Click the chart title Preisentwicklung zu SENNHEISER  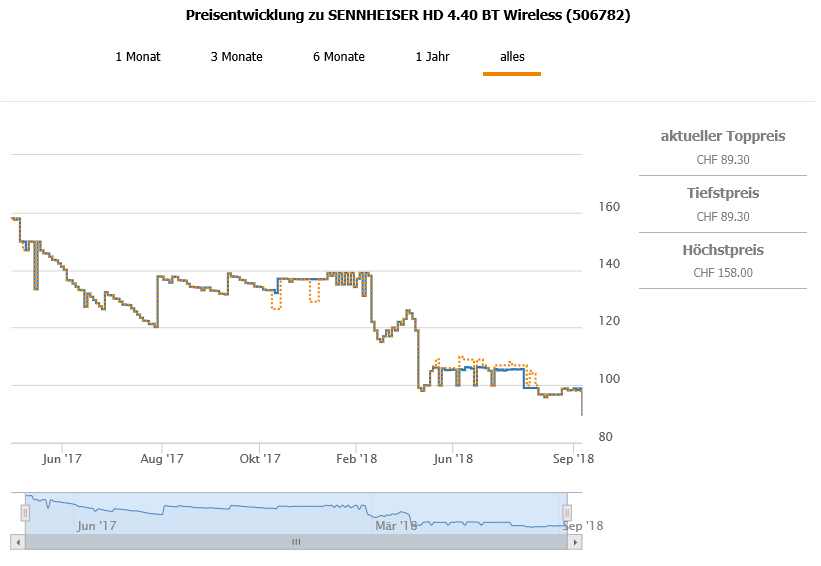tap(408, 15)
